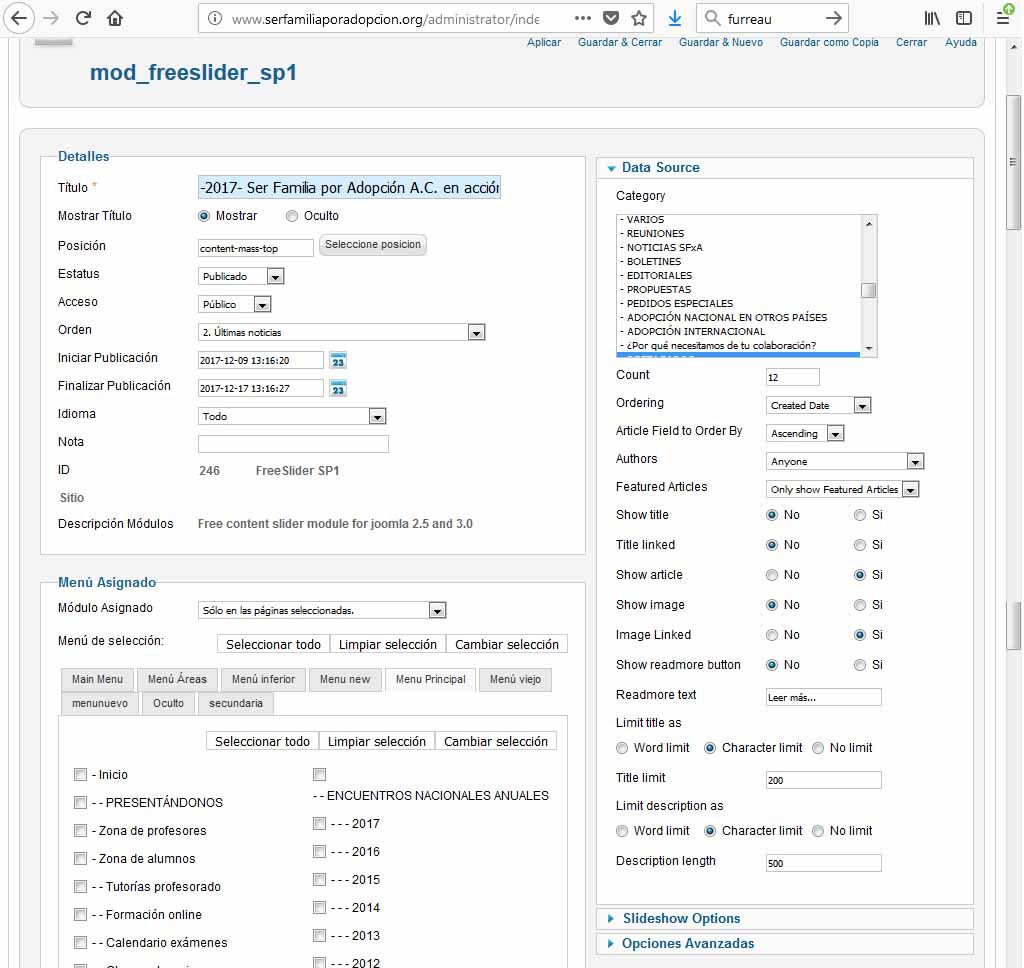
Task: Select Oculto for Mostrar Título
Action: [x=292, y=216]
